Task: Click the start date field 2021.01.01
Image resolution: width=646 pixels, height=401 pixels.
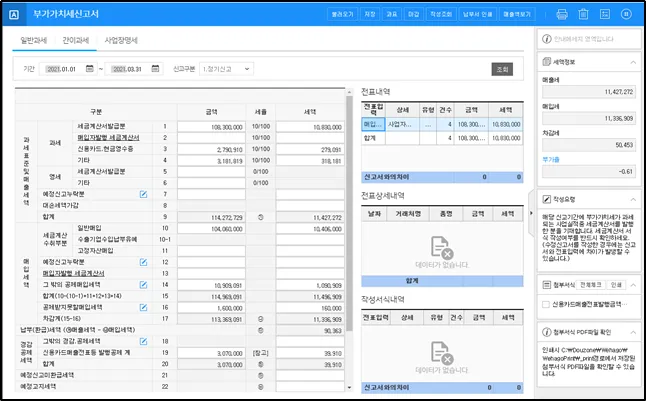Action: 68,69
